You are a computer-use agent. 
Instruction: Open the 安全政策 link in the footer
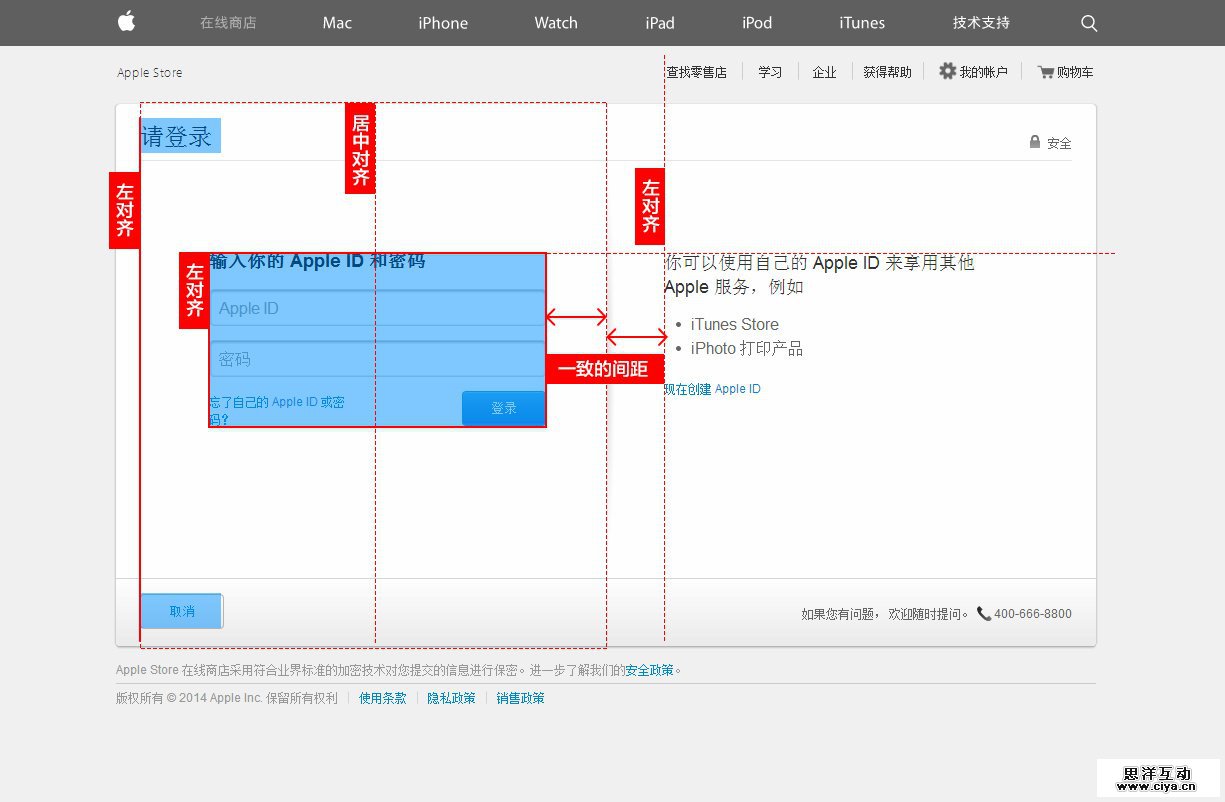click(650, 670)
